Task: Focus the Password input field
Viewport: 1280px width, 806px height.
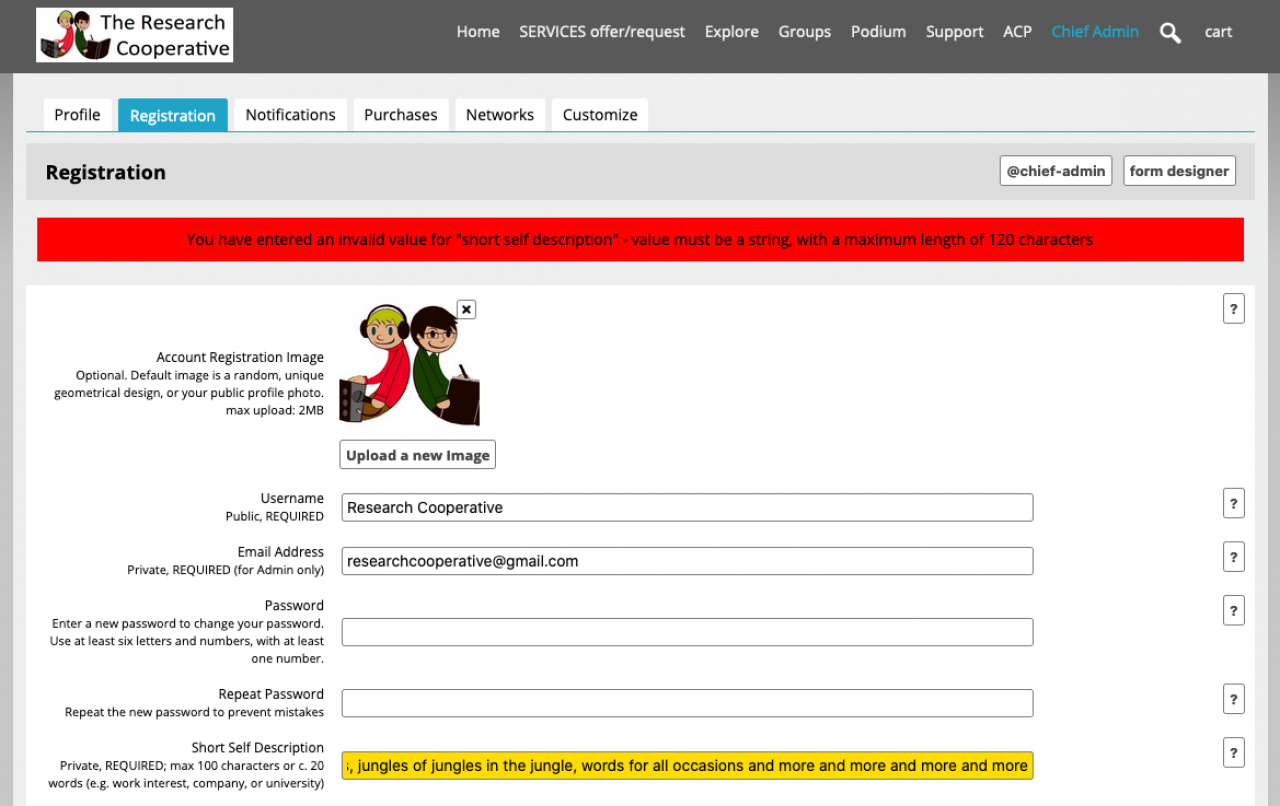Action: (687, 632)
